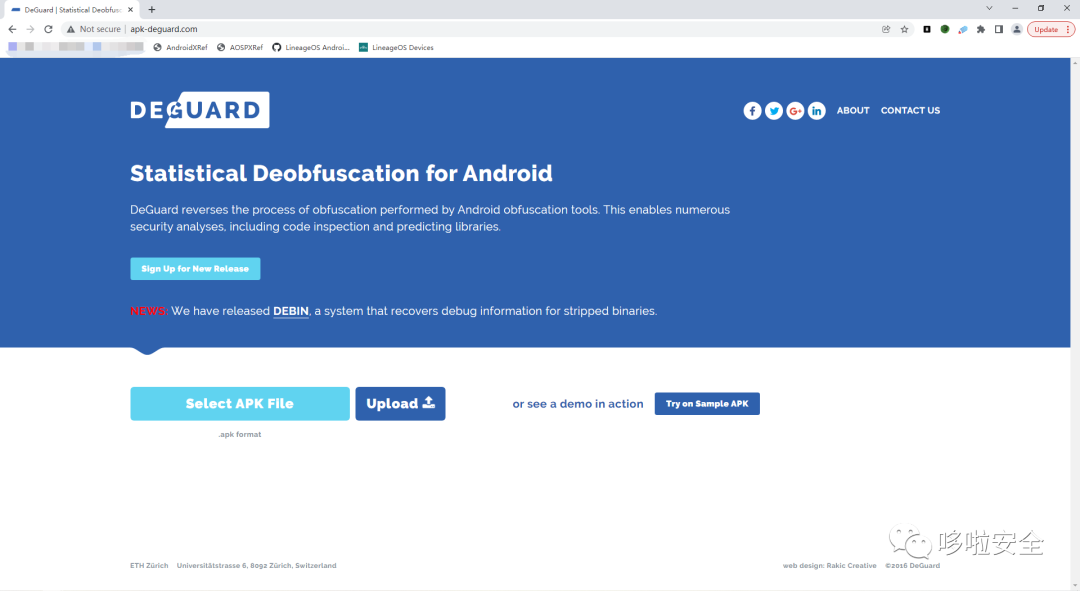Click the '.apk format' caption
Image resolution: width=1080 pixels, height=591 pixels.
pyautogui.click(x=240, y=435)
